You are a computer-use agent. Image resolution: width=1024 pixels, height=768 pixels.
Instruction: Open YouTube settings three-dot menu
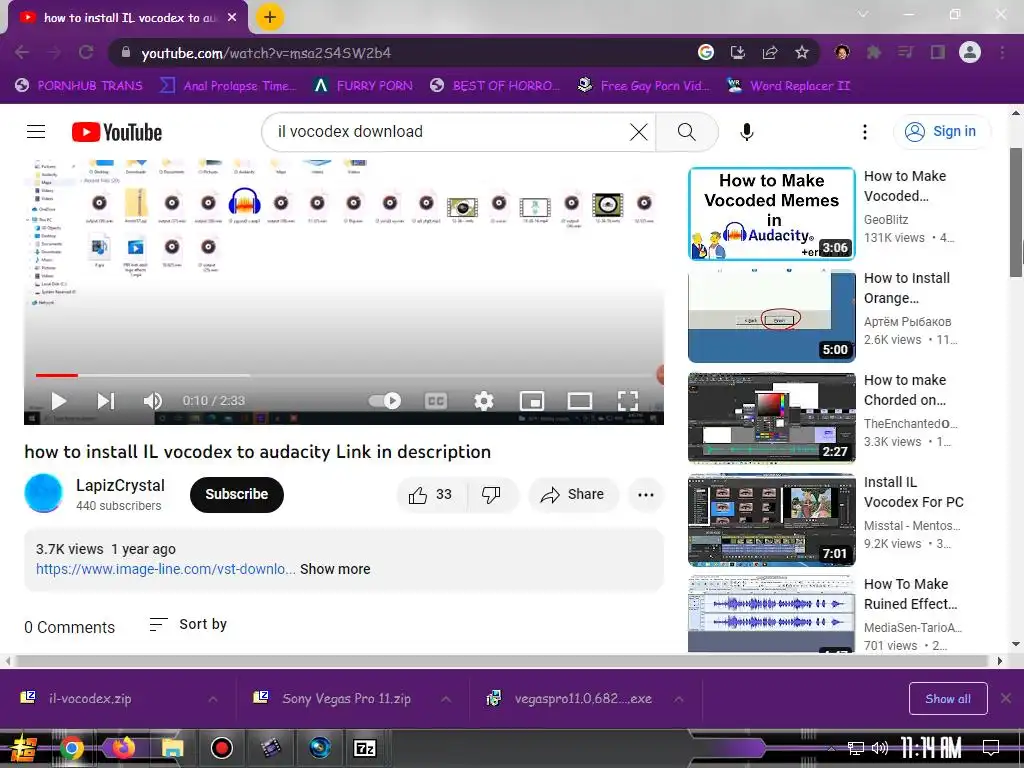pyautogui.click(x=865, y=132)
